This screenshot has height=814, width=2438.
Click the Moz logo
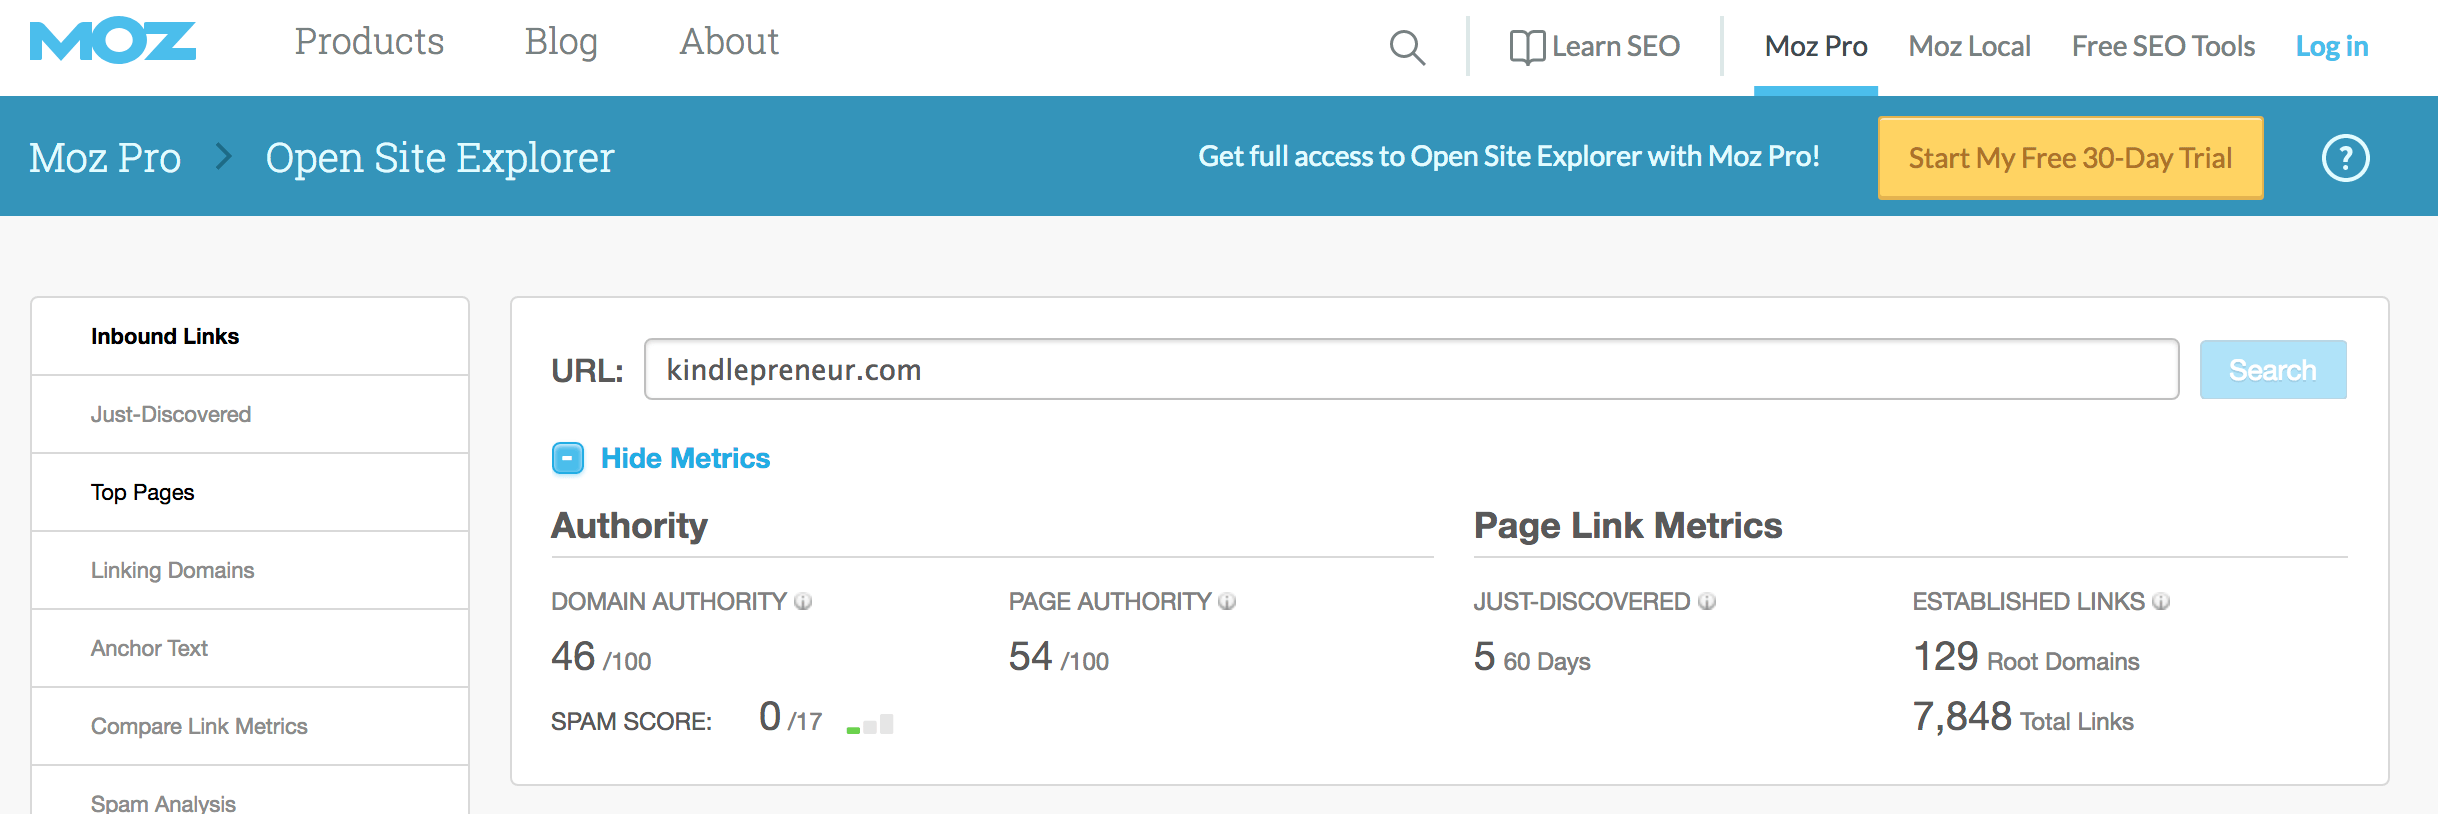click(112, 41)
